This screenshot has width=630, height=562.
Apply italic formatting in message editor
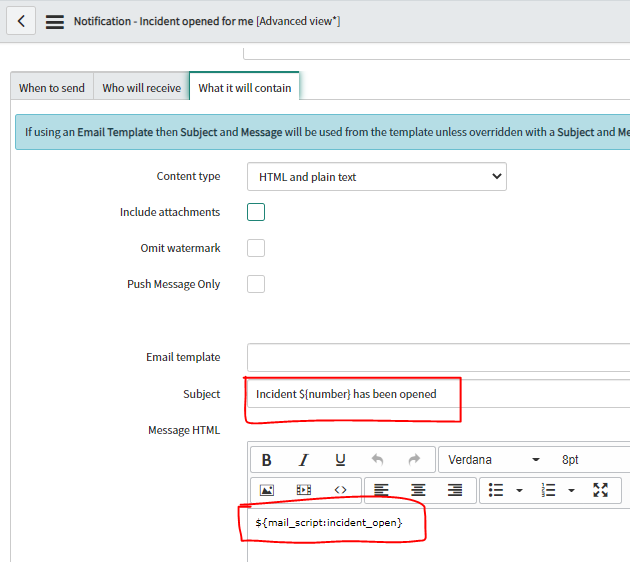coord(304,460)
